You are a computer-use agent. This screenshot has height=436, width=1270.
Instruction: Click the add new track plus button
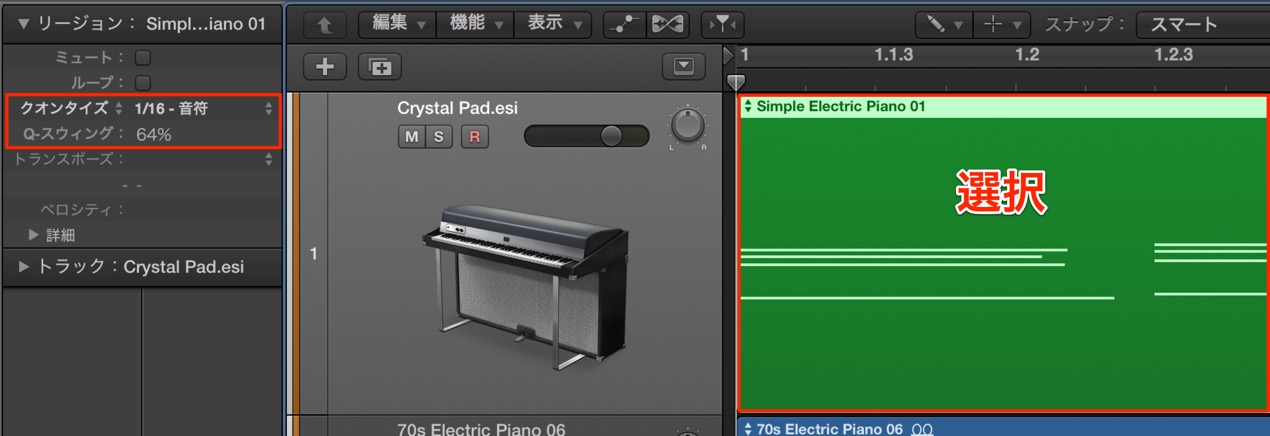click(325, 67)
